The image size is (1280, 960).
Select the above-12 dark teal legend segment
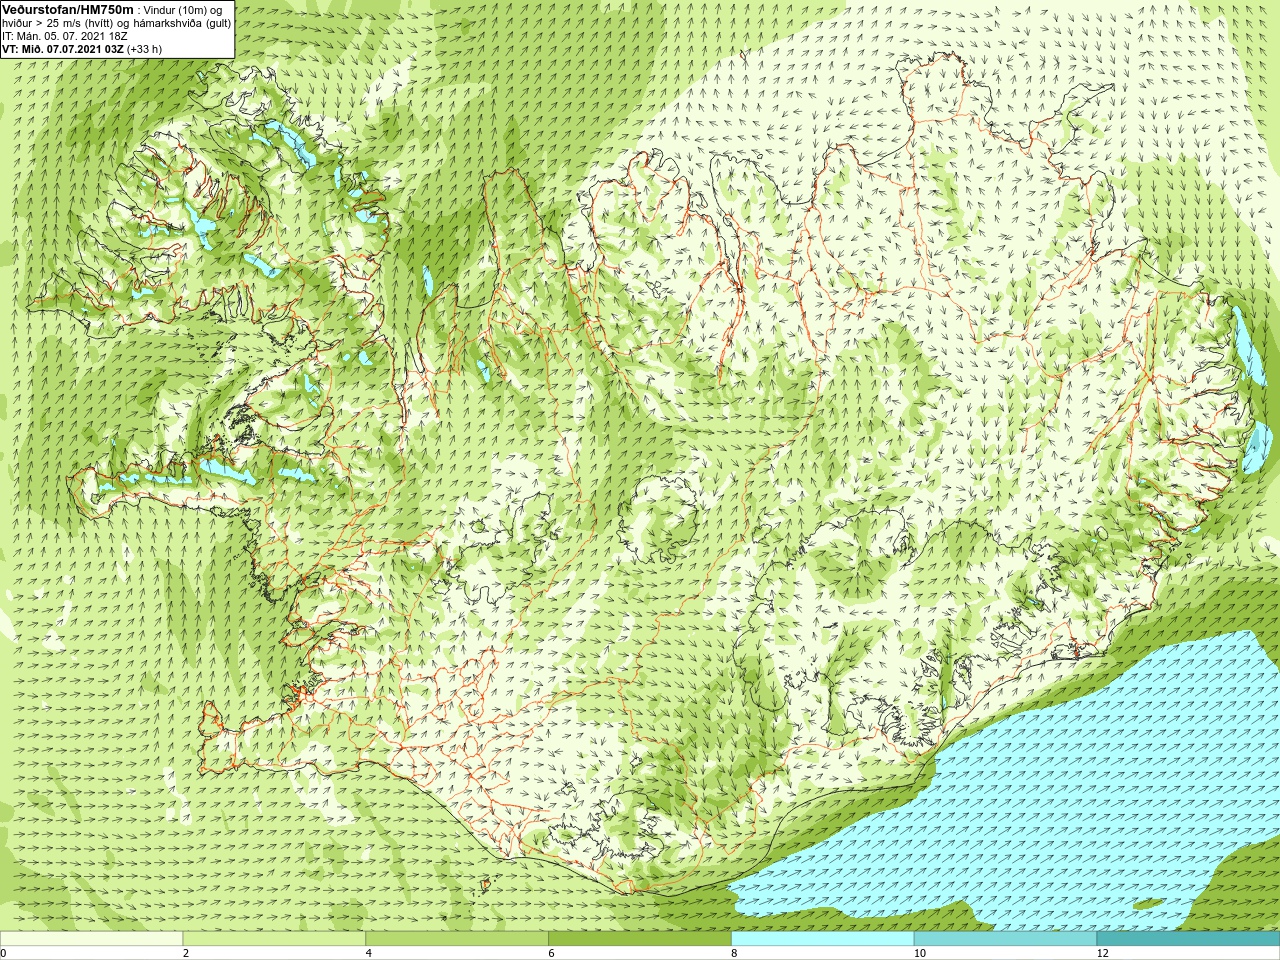click(1188, 939)
